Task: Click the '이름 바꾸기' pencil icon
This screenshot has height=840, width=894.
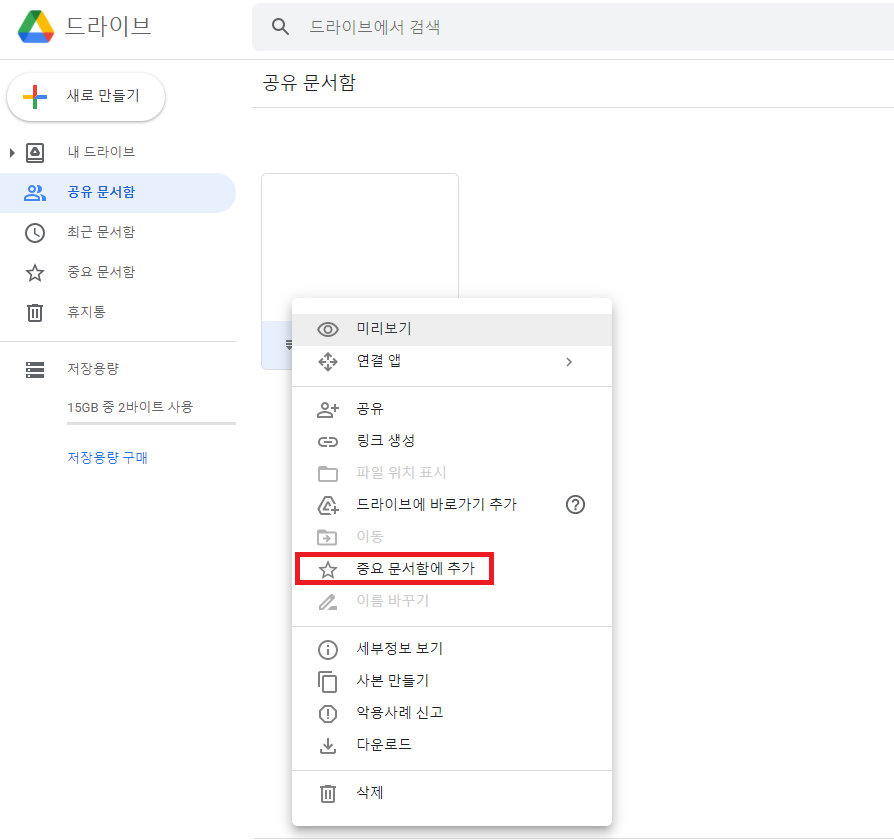Action: coord(328,601)
